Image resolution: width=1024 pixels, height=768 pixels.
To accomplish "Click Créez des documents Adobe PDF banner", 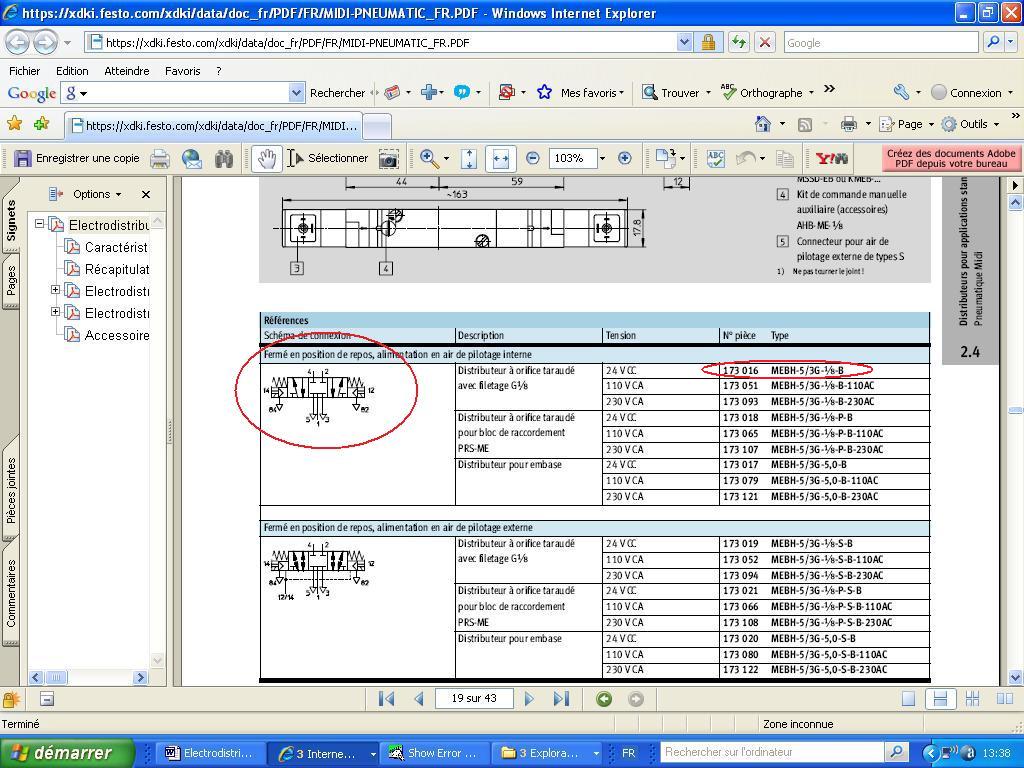I will point(950,158).
